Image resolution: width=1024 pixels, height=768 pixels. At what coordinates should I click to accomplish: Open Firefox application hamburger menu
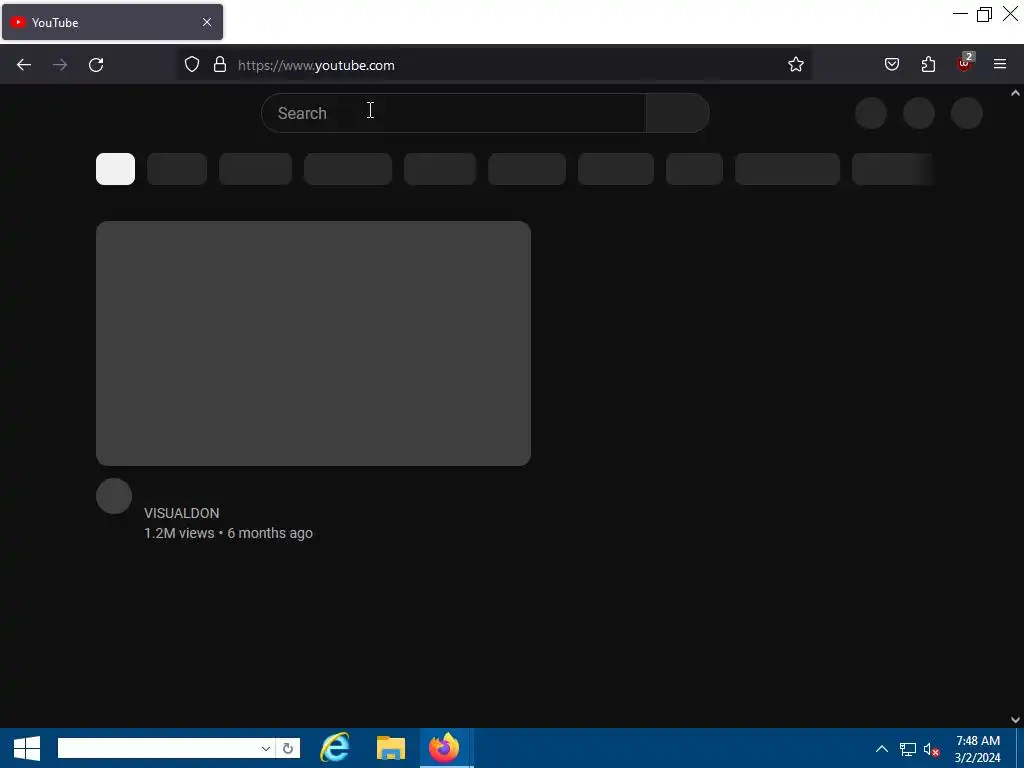(x=1000, y=64)
